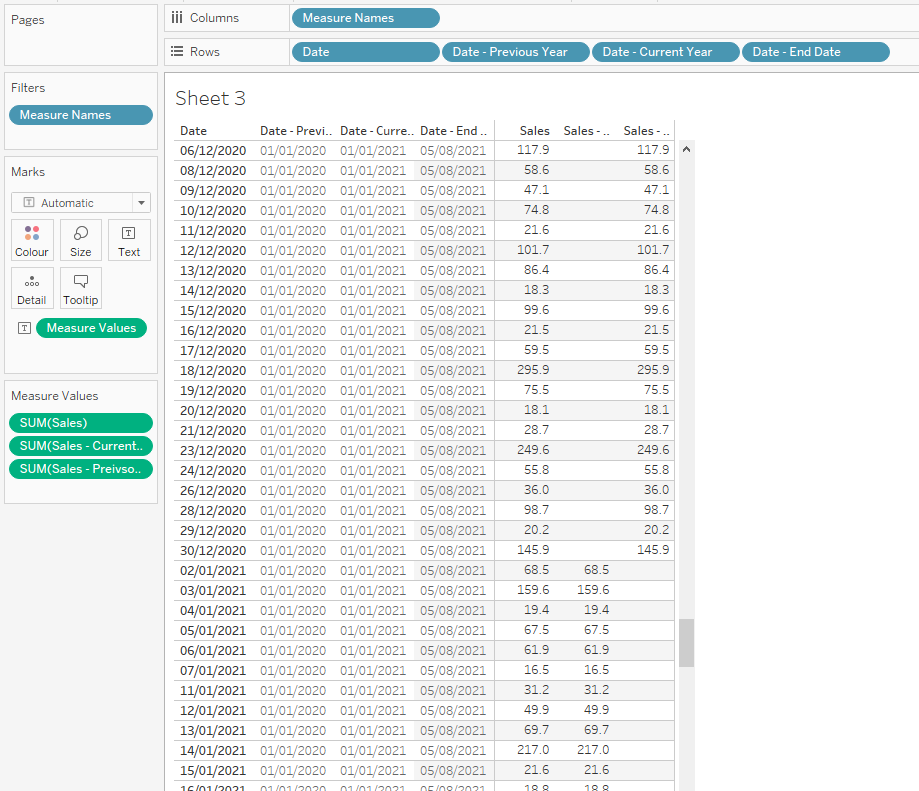
Task: Open the Detail marks card
Action: point(31,288)
